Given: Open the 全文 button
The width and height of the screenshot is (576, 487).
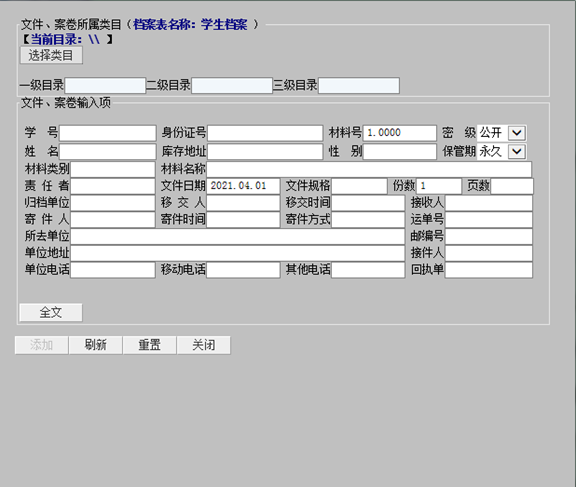Looking at the screenshot, I should pos(51,313).
